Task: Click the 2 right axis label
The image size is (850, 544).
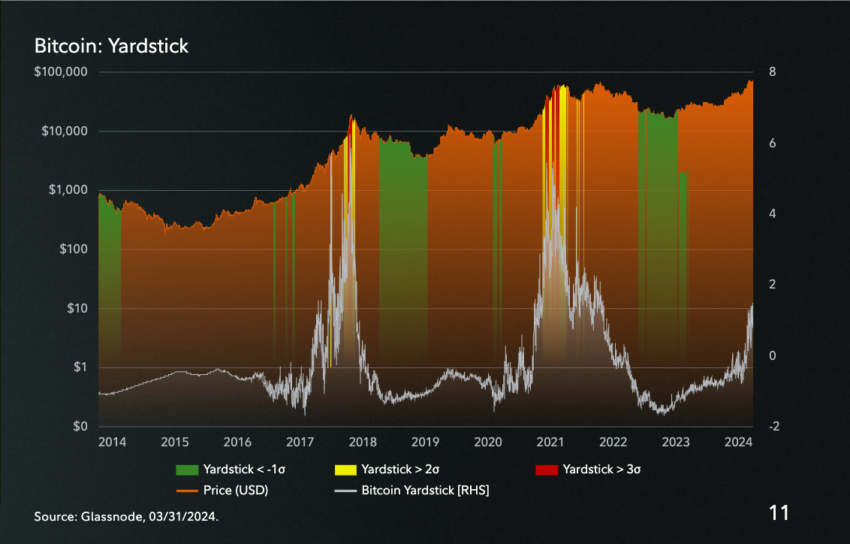Action: click(x=772, y=284)
